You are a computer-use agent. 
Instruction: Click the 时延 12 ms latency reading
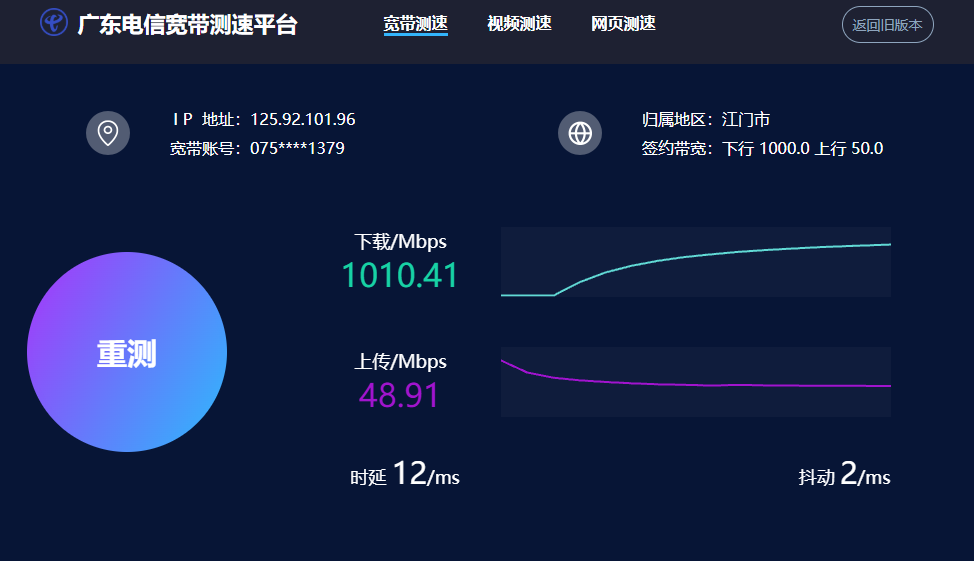[405, 475]
